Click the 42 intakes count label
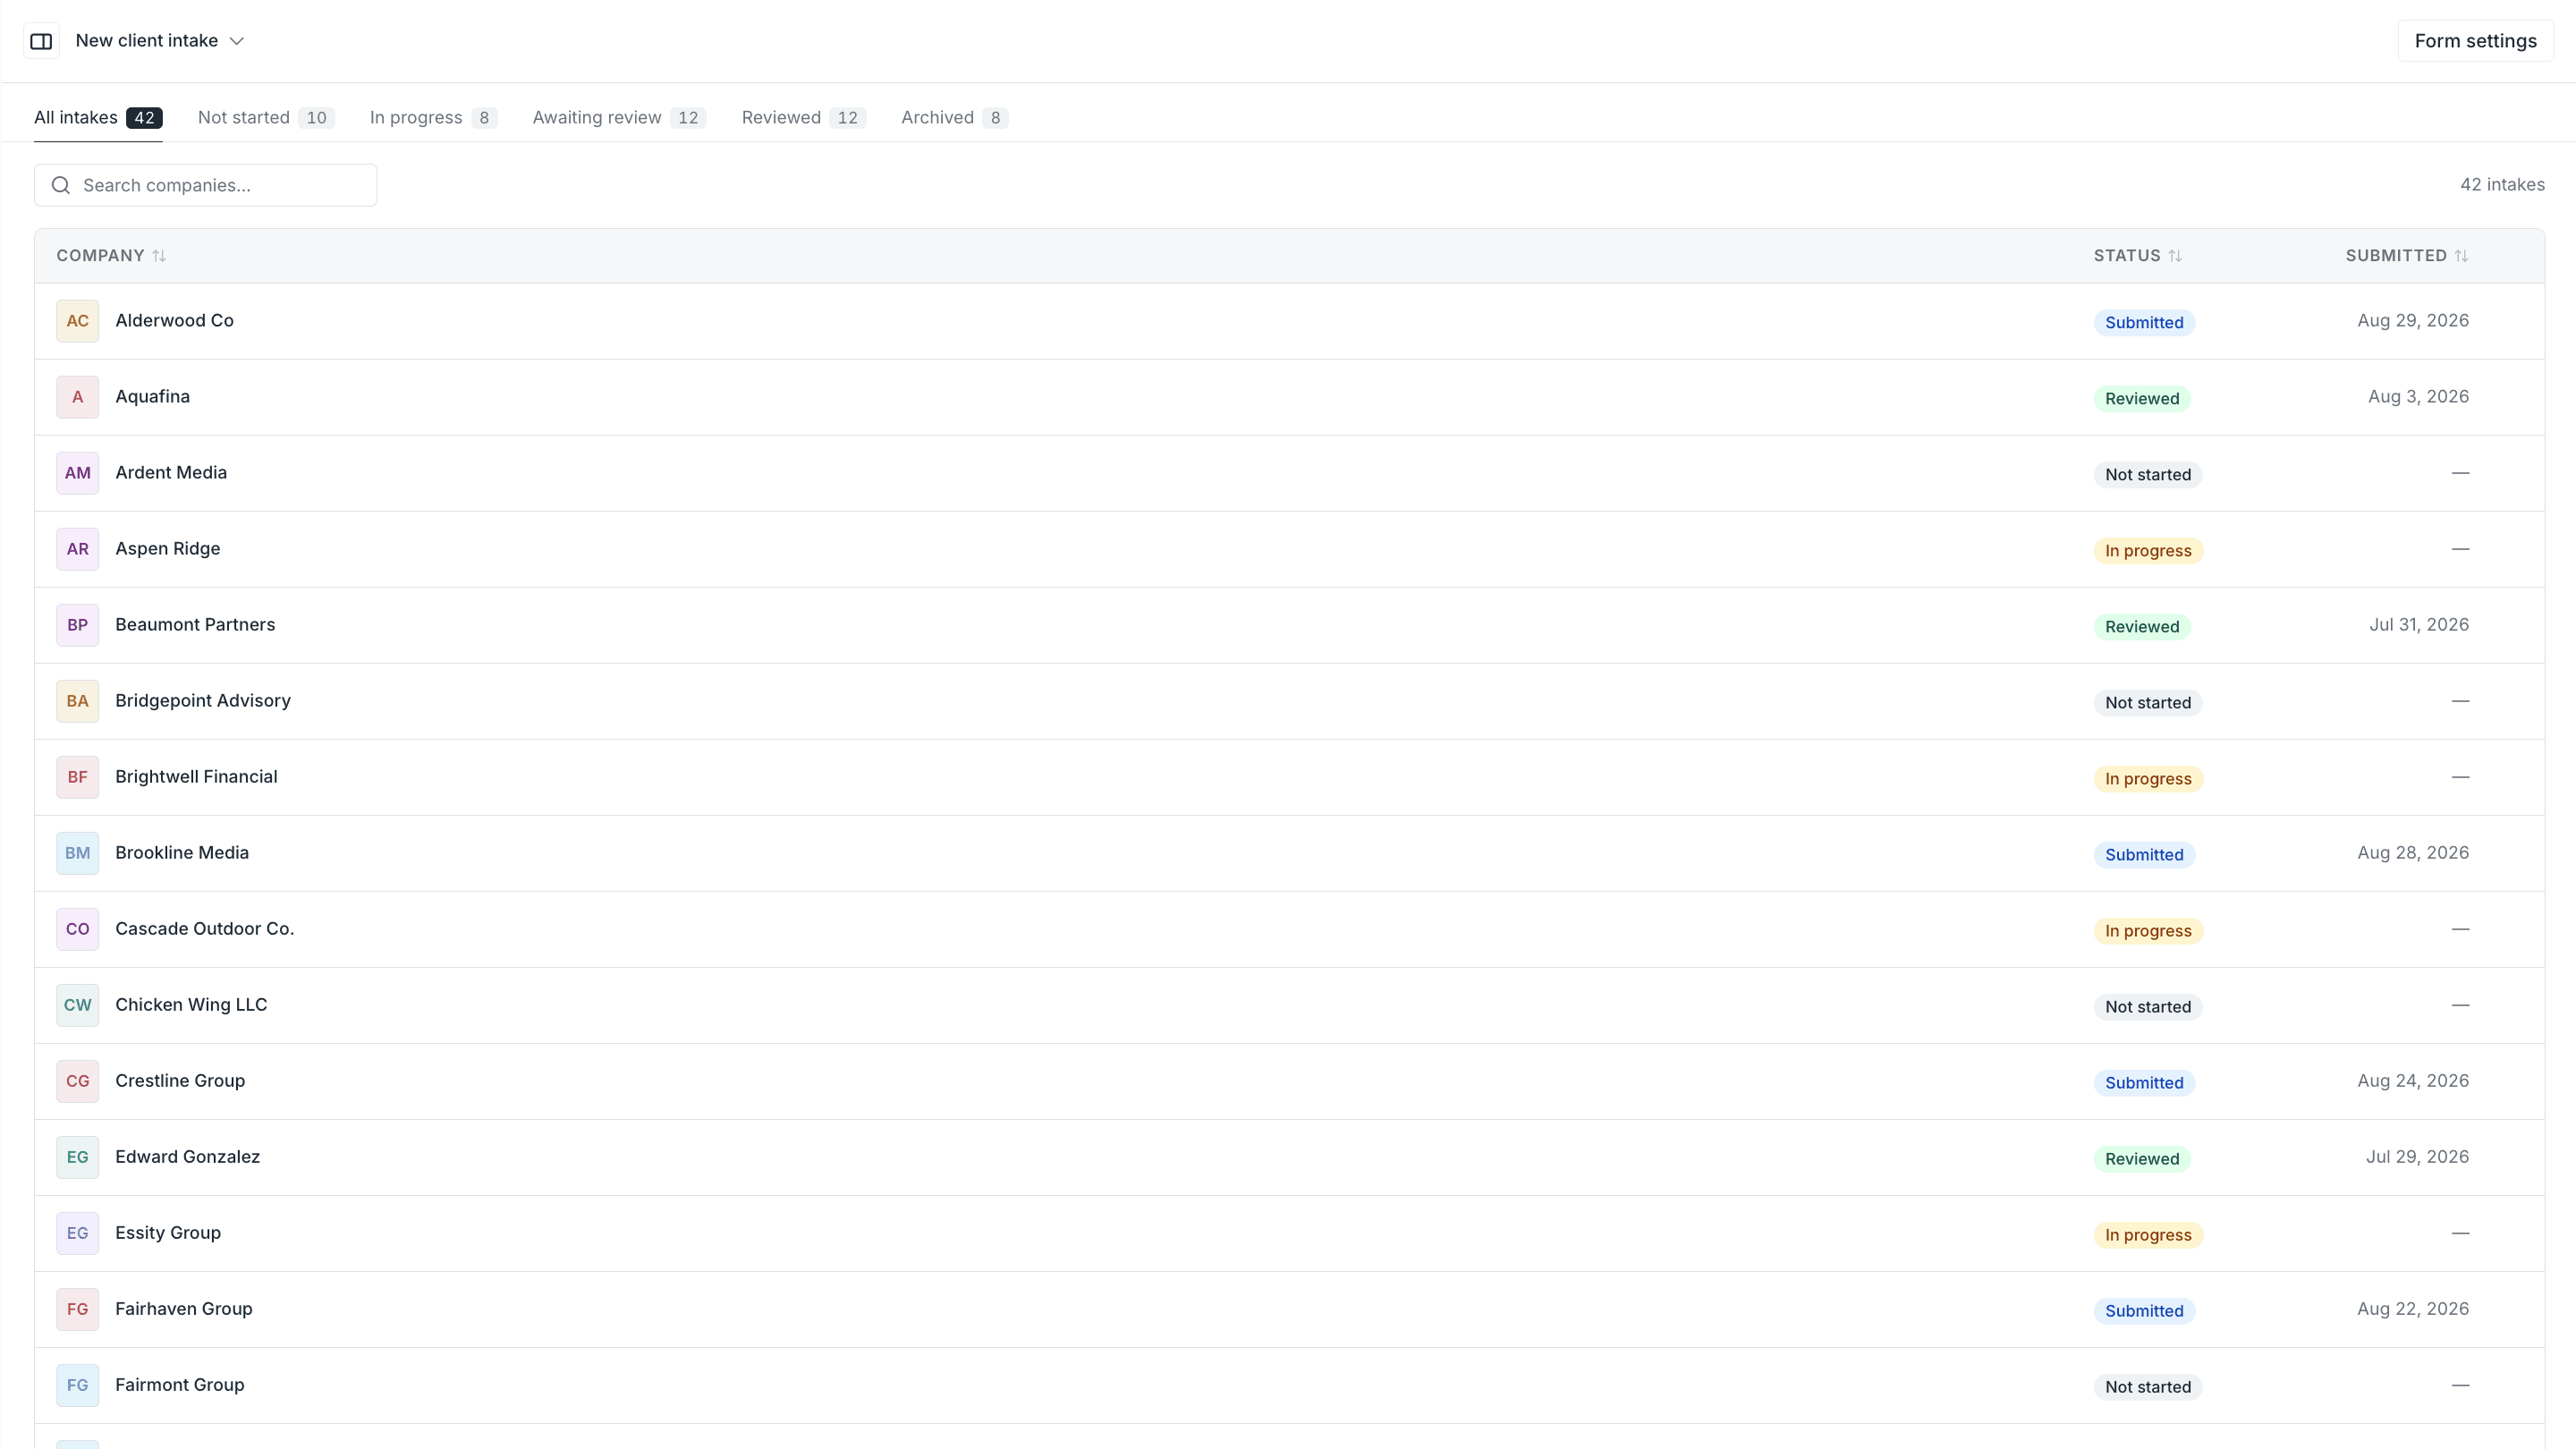The image size is (2576, 1449). 2502,185
